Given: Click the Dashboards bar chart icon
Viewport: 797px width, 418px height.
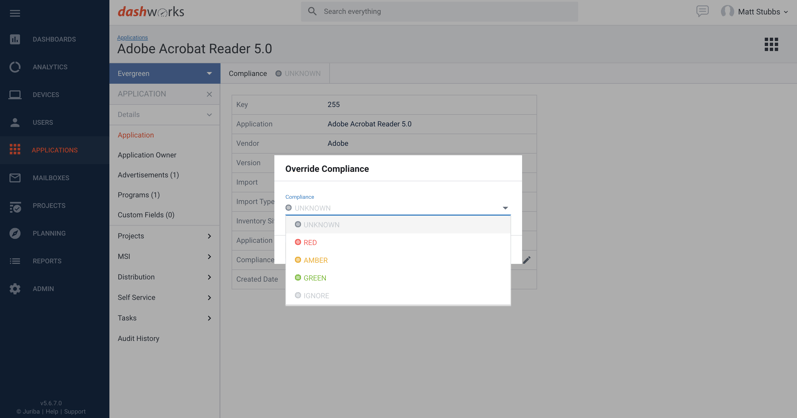Looking at the screenshot, I should coord(15,39).
